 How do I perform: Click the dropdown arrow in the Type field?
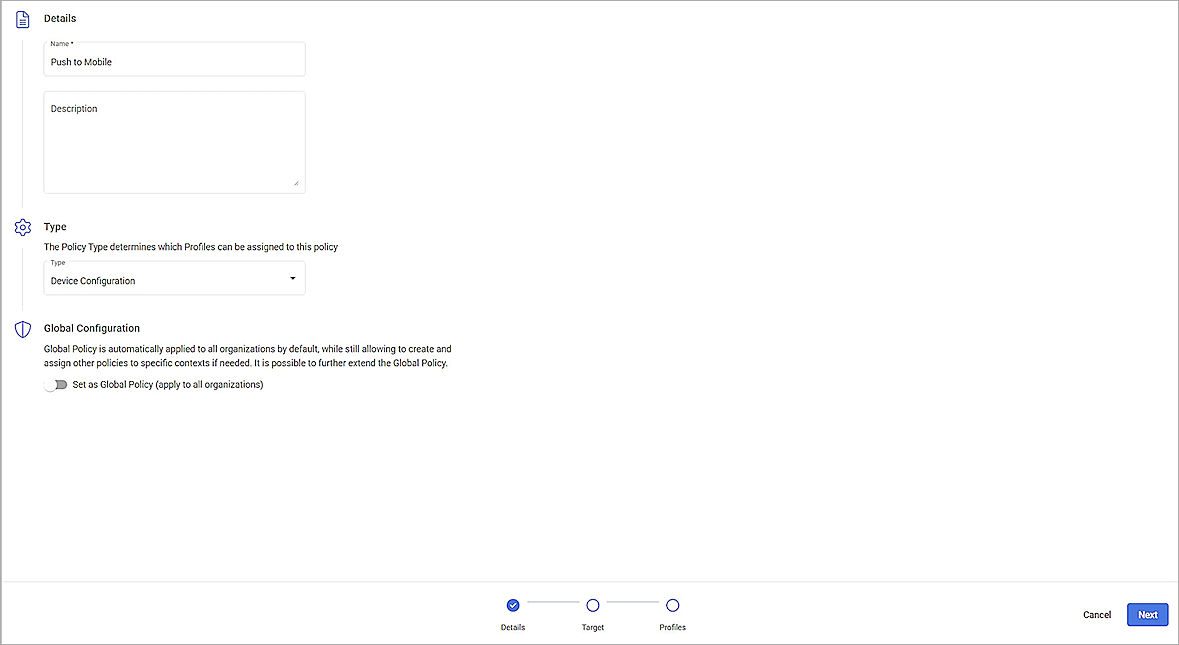coord(292,278)
